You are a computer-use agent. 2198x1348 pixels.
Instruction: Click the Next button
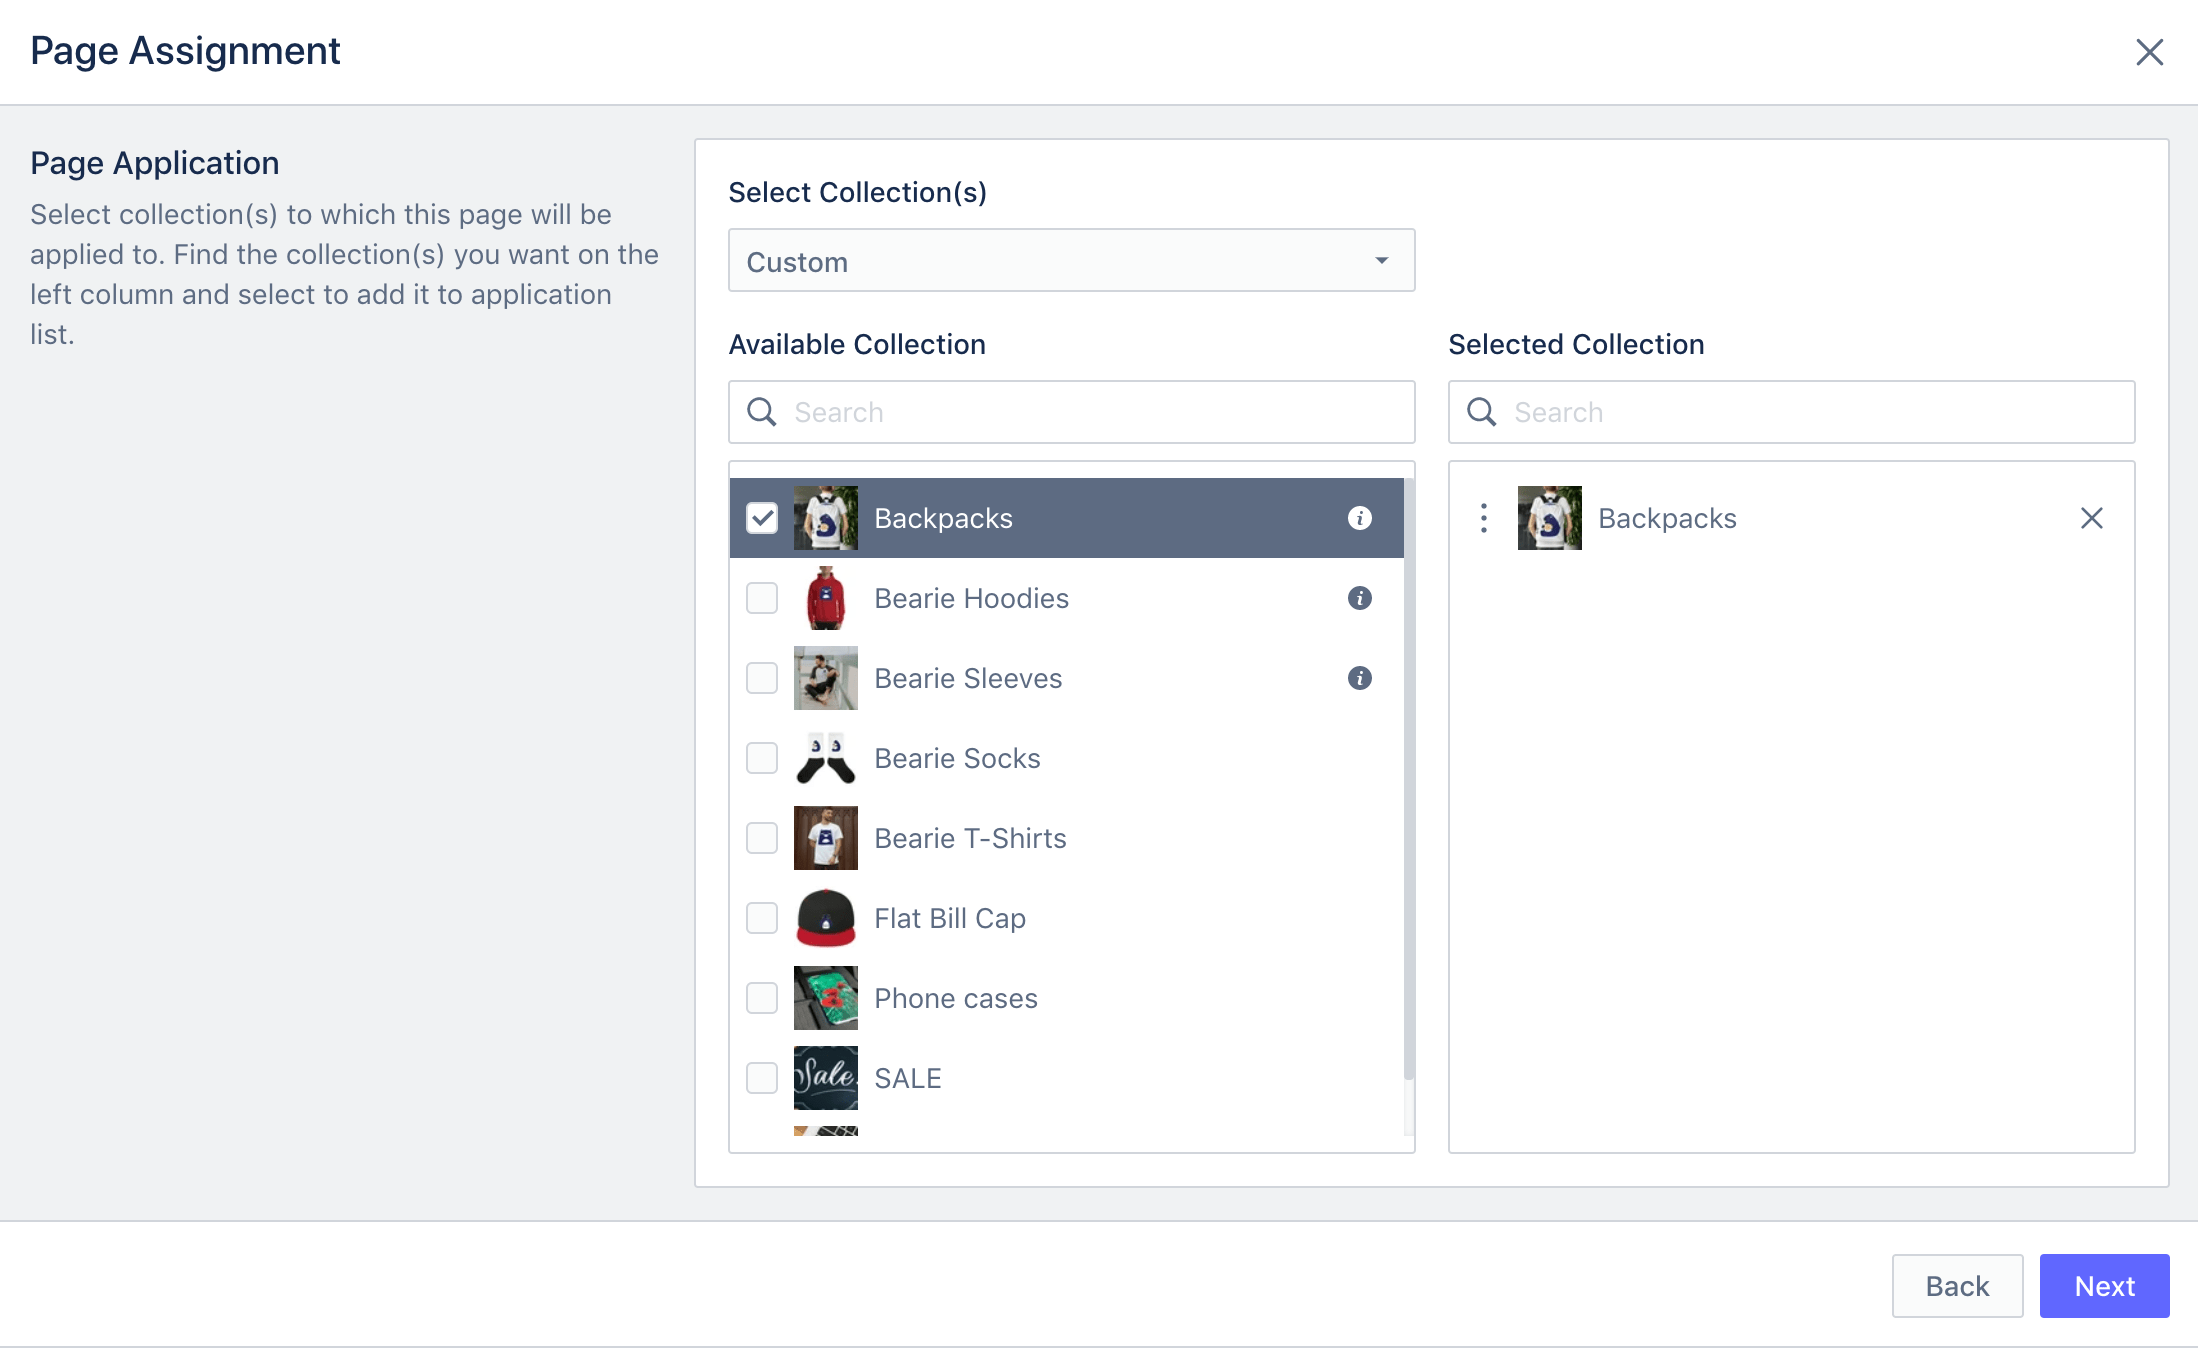tap(2104, 1286)
